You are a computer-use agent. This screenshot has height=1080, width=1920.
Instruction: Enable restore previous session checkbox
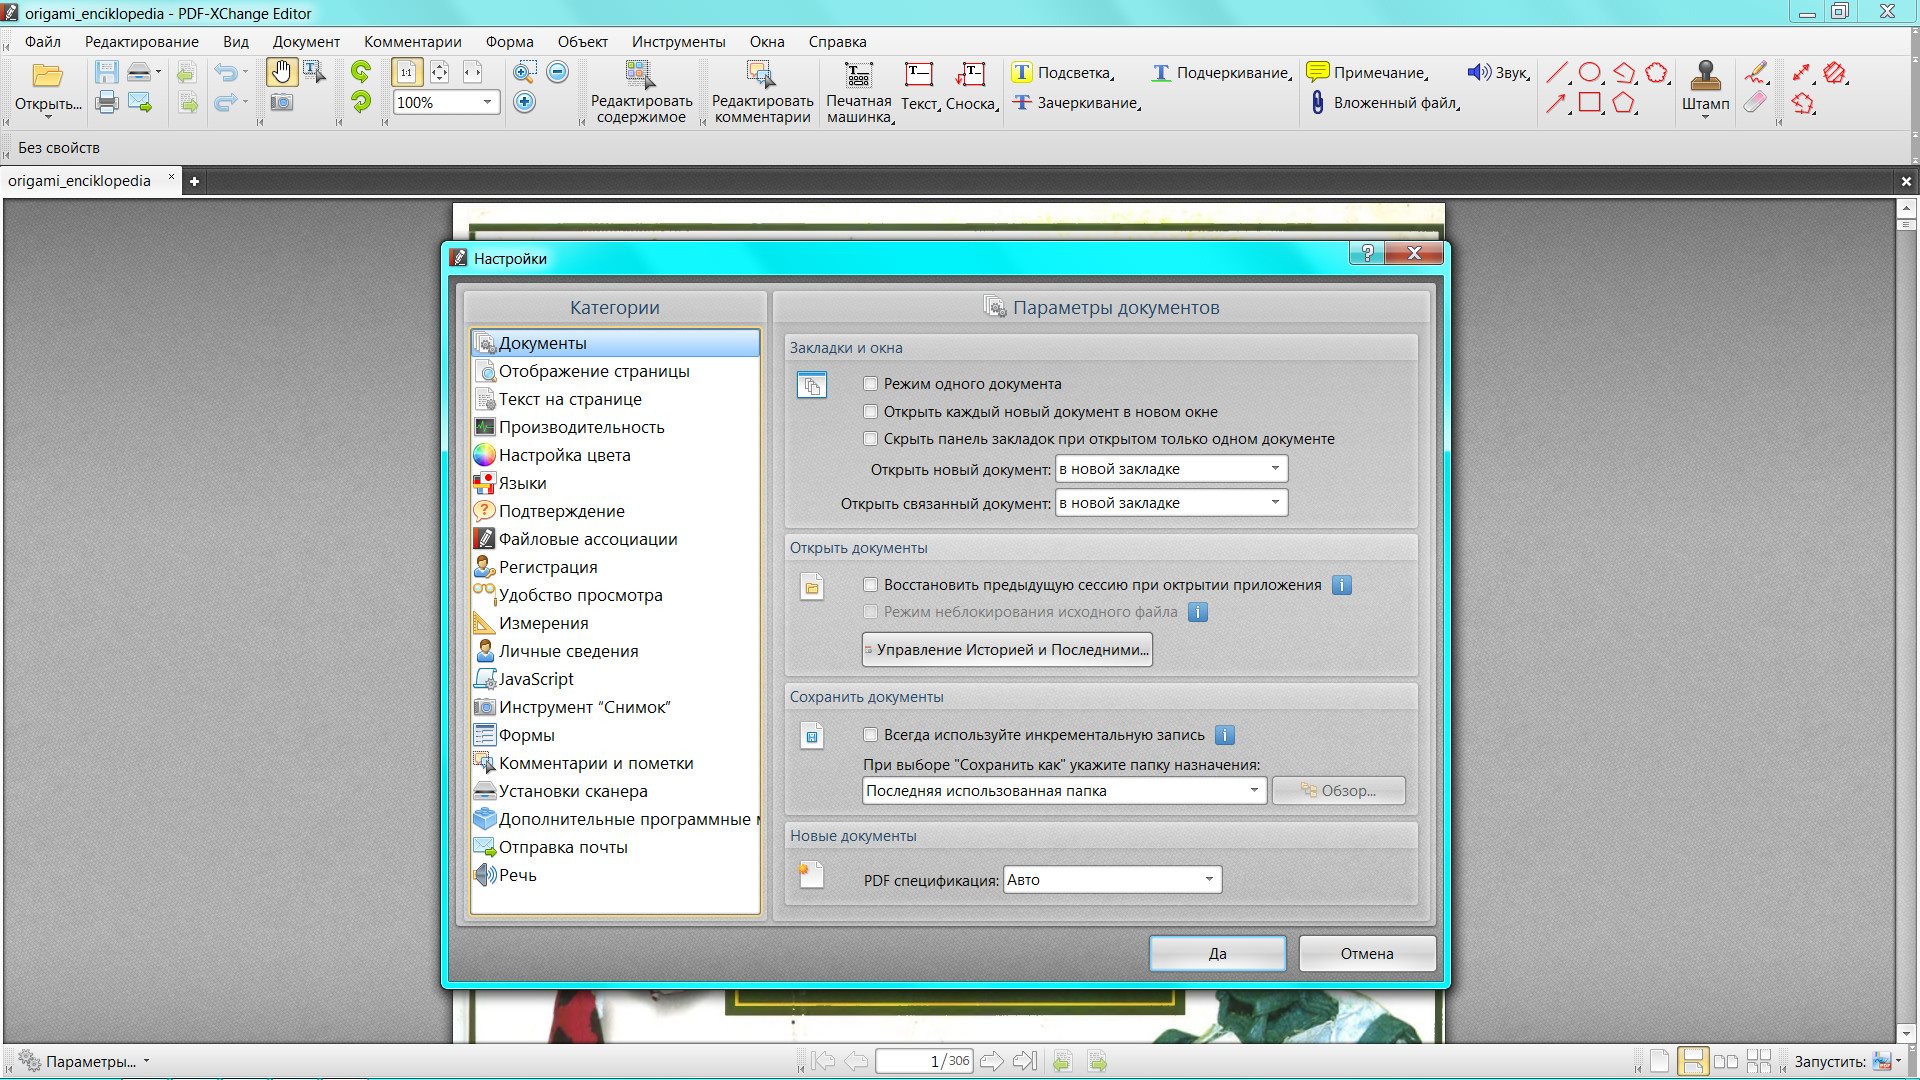(x=870, y=585)
